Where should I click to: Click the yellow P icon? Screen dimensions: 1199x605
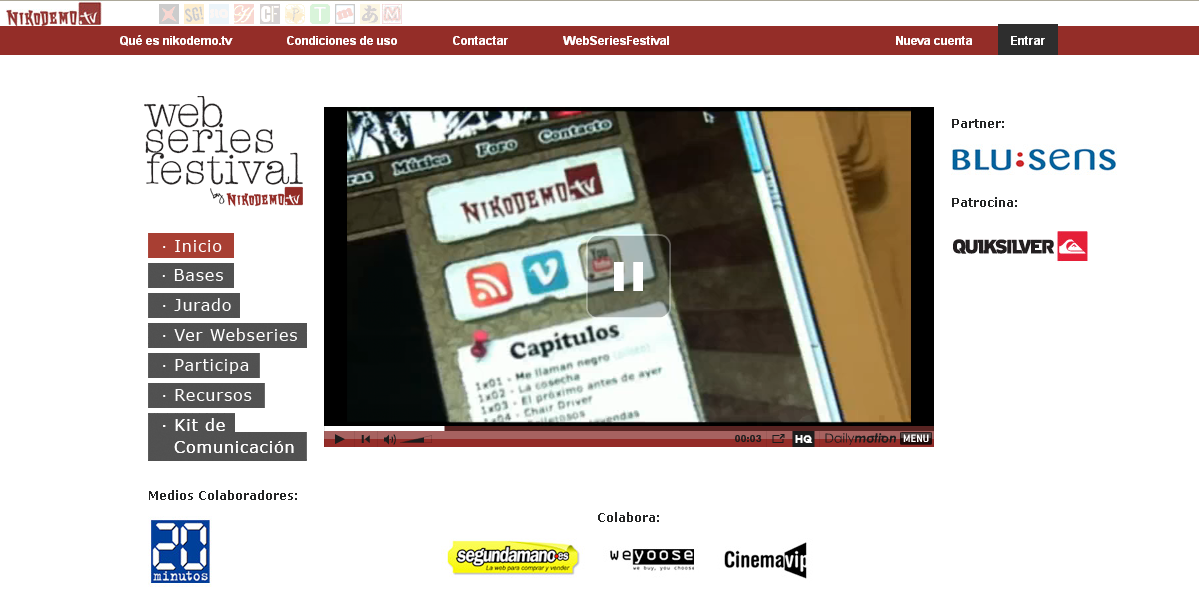(x=294, y=14)
